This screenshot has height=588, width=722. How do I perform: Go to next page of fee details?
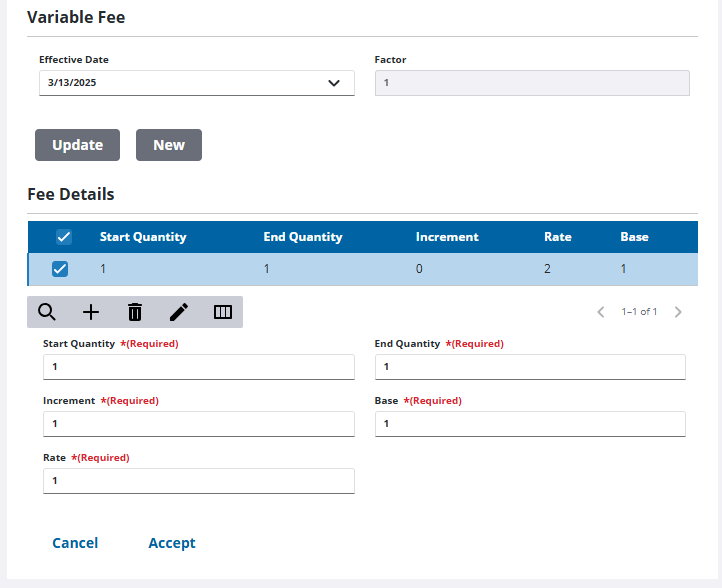[x=678, y=312]
